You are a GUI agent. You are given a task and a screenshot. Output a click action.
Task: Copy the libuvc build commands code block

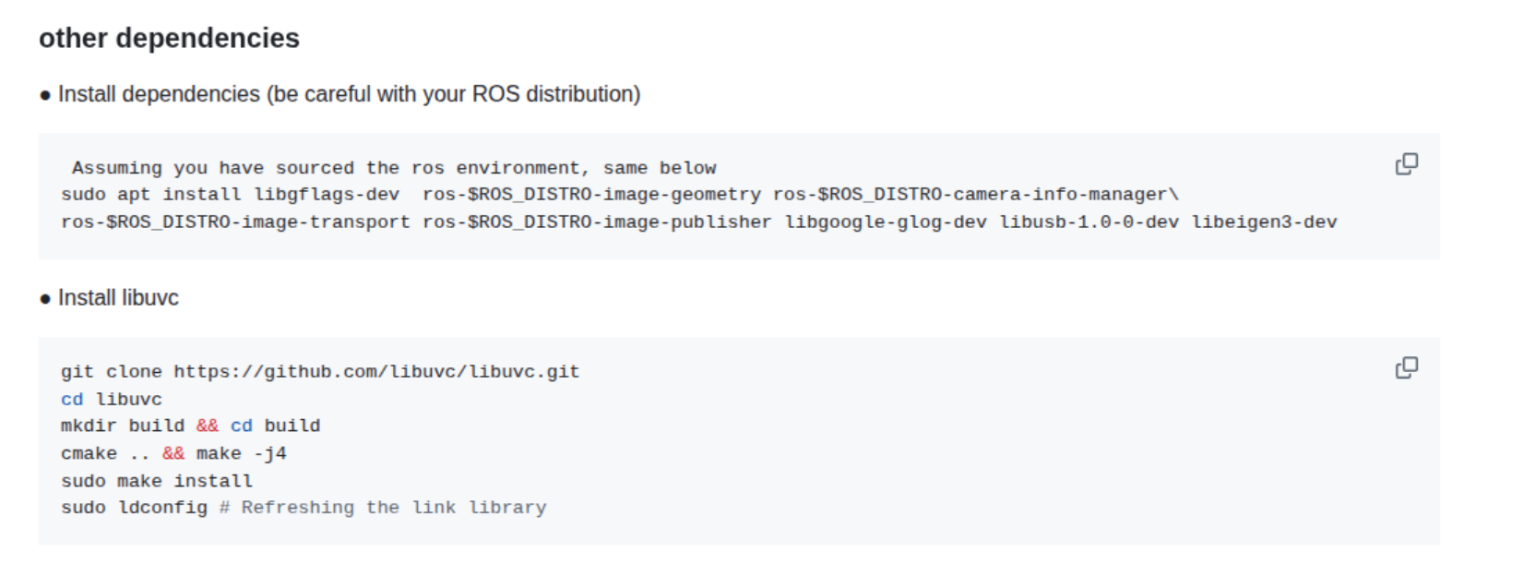(x=1406, y=368)
